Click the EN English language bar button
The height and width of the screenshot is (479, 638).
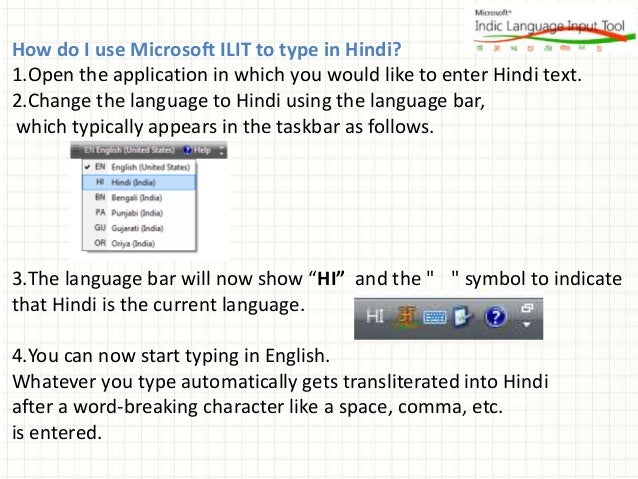tap(129, 150)
